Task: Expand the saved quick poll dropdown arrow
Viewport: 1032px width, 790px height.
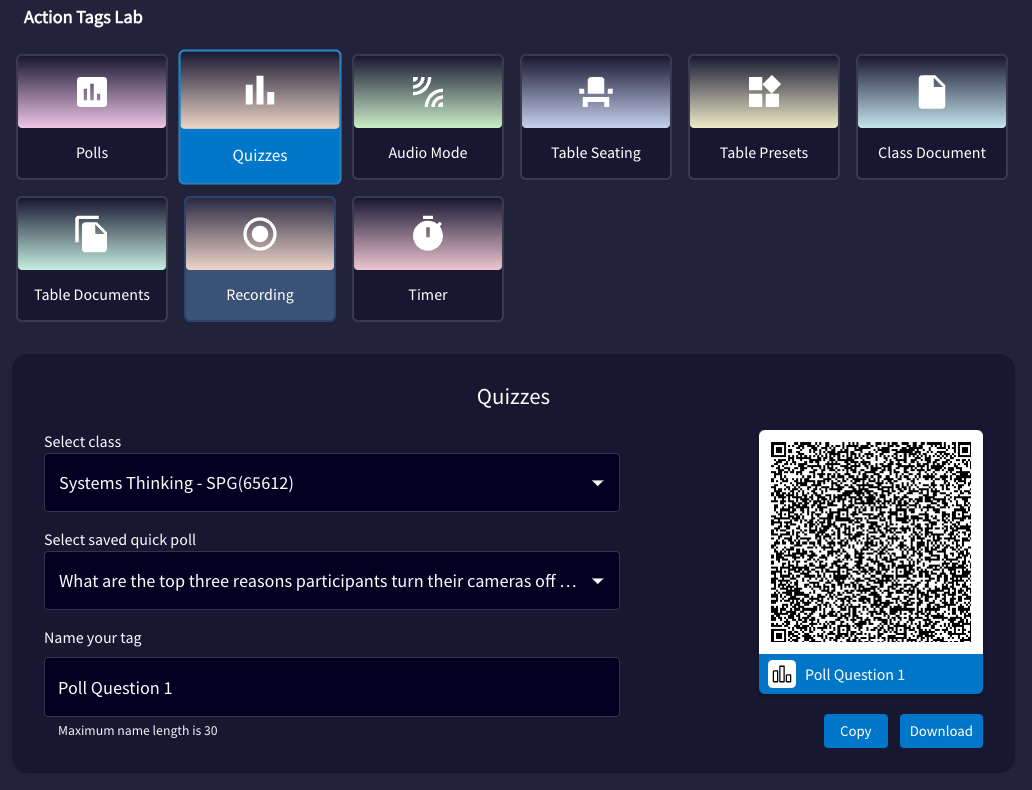Action: (598, 581)
